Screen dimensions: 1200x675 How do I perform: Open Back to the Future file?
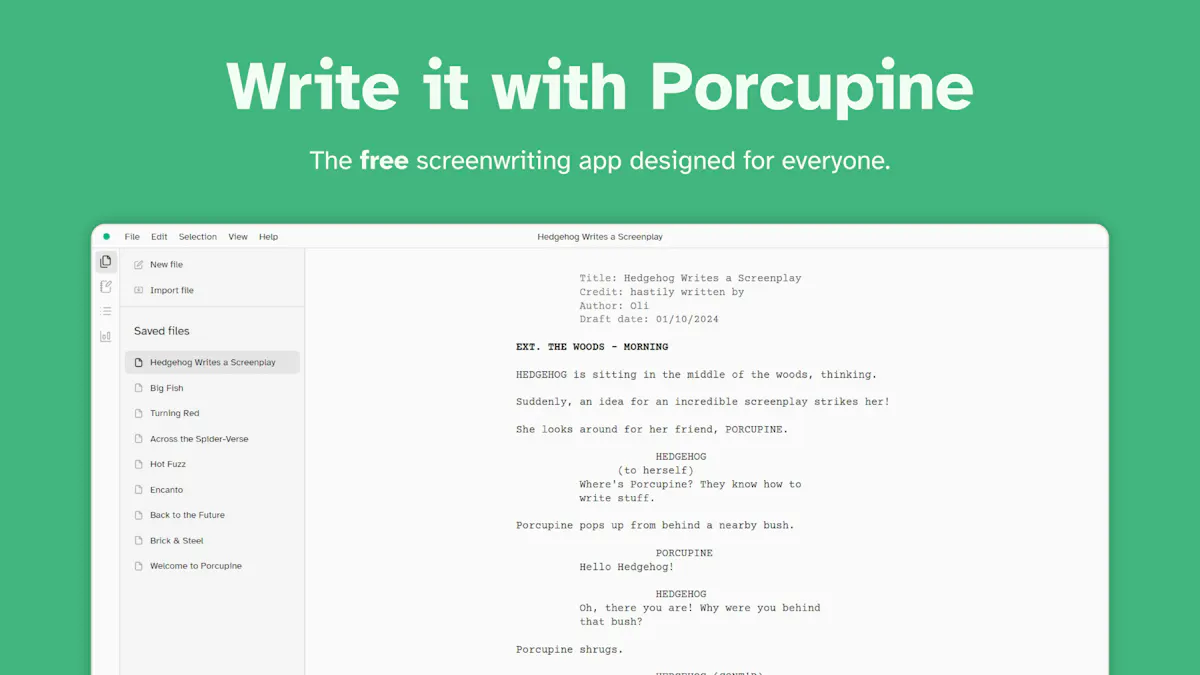coord(212,515)
